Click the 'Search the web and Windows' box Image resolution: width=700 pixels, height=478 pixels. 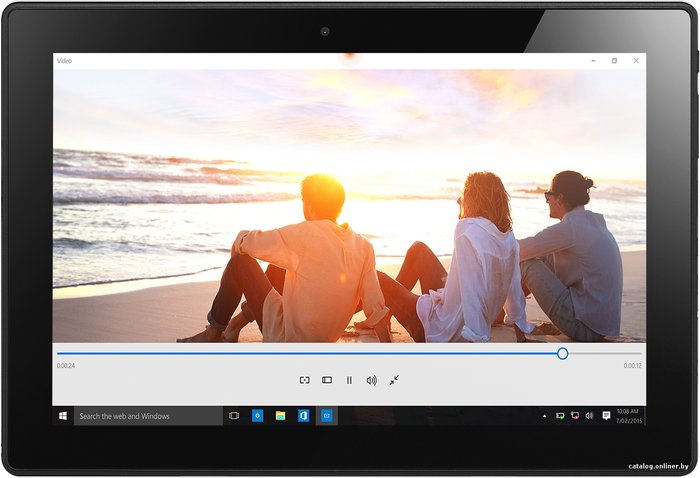point(148,416)
